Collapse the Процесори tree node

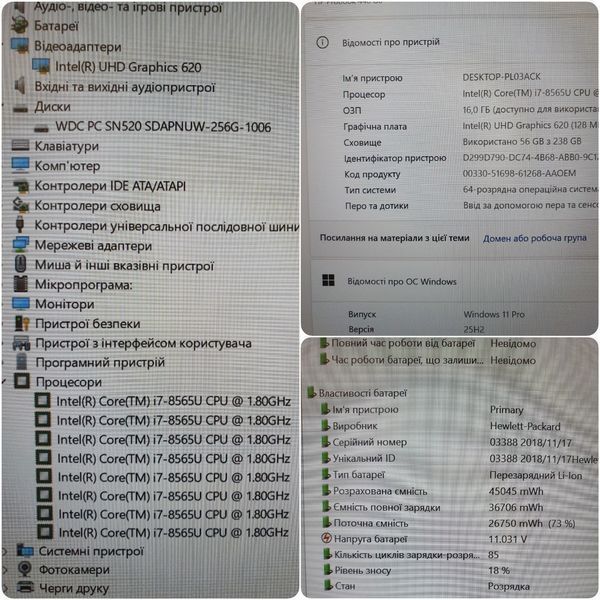(x=4, y=382)
